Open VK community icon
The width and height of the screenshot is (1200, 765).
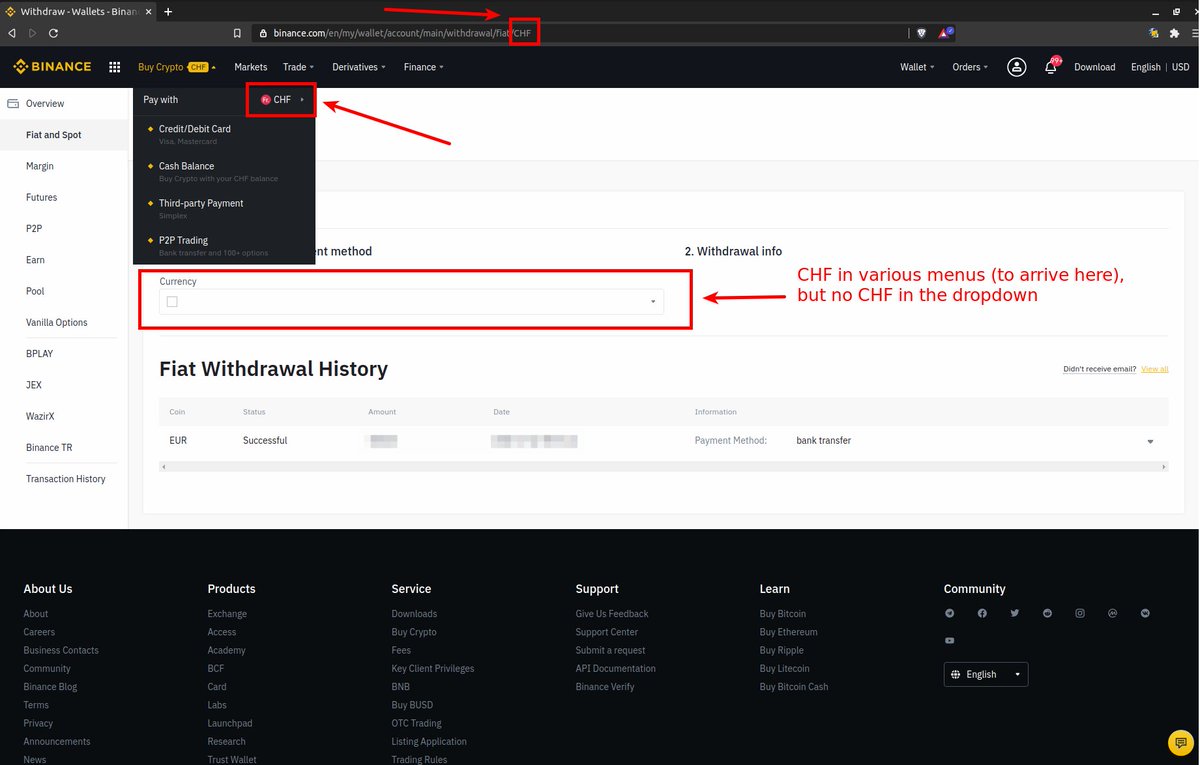1145,613
